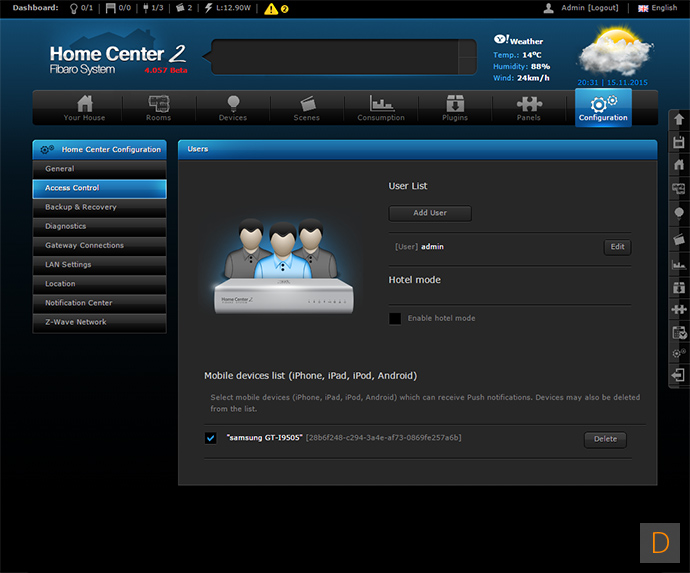Image resolution: width=690 pixels, height=573 pixels.
Task: Click the calendar check icon in side toolbar
Action: click(x=679, y=333)
